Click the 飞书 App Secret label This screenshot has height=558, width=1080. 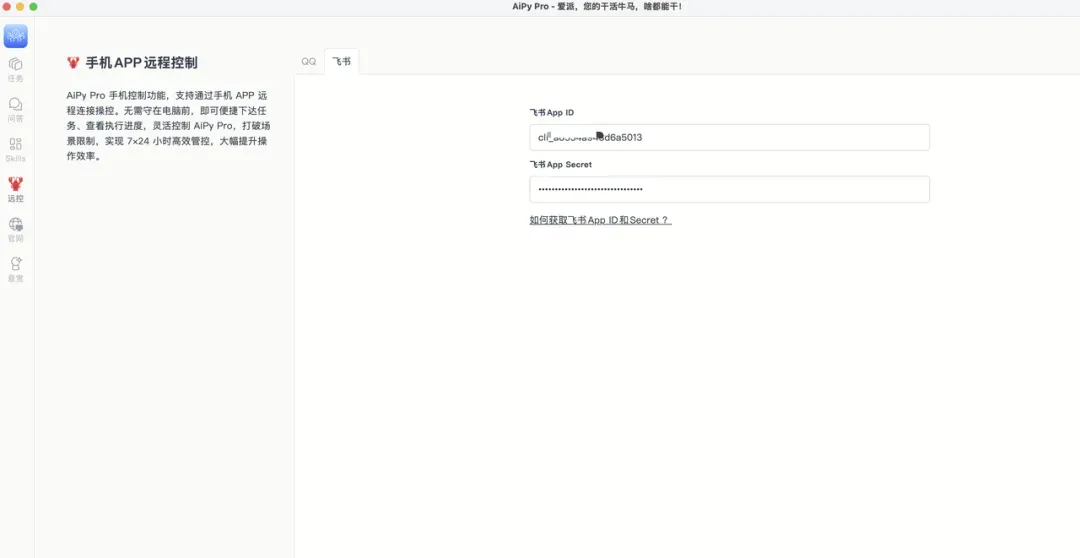pyautogui.click(x=561, y=165)
